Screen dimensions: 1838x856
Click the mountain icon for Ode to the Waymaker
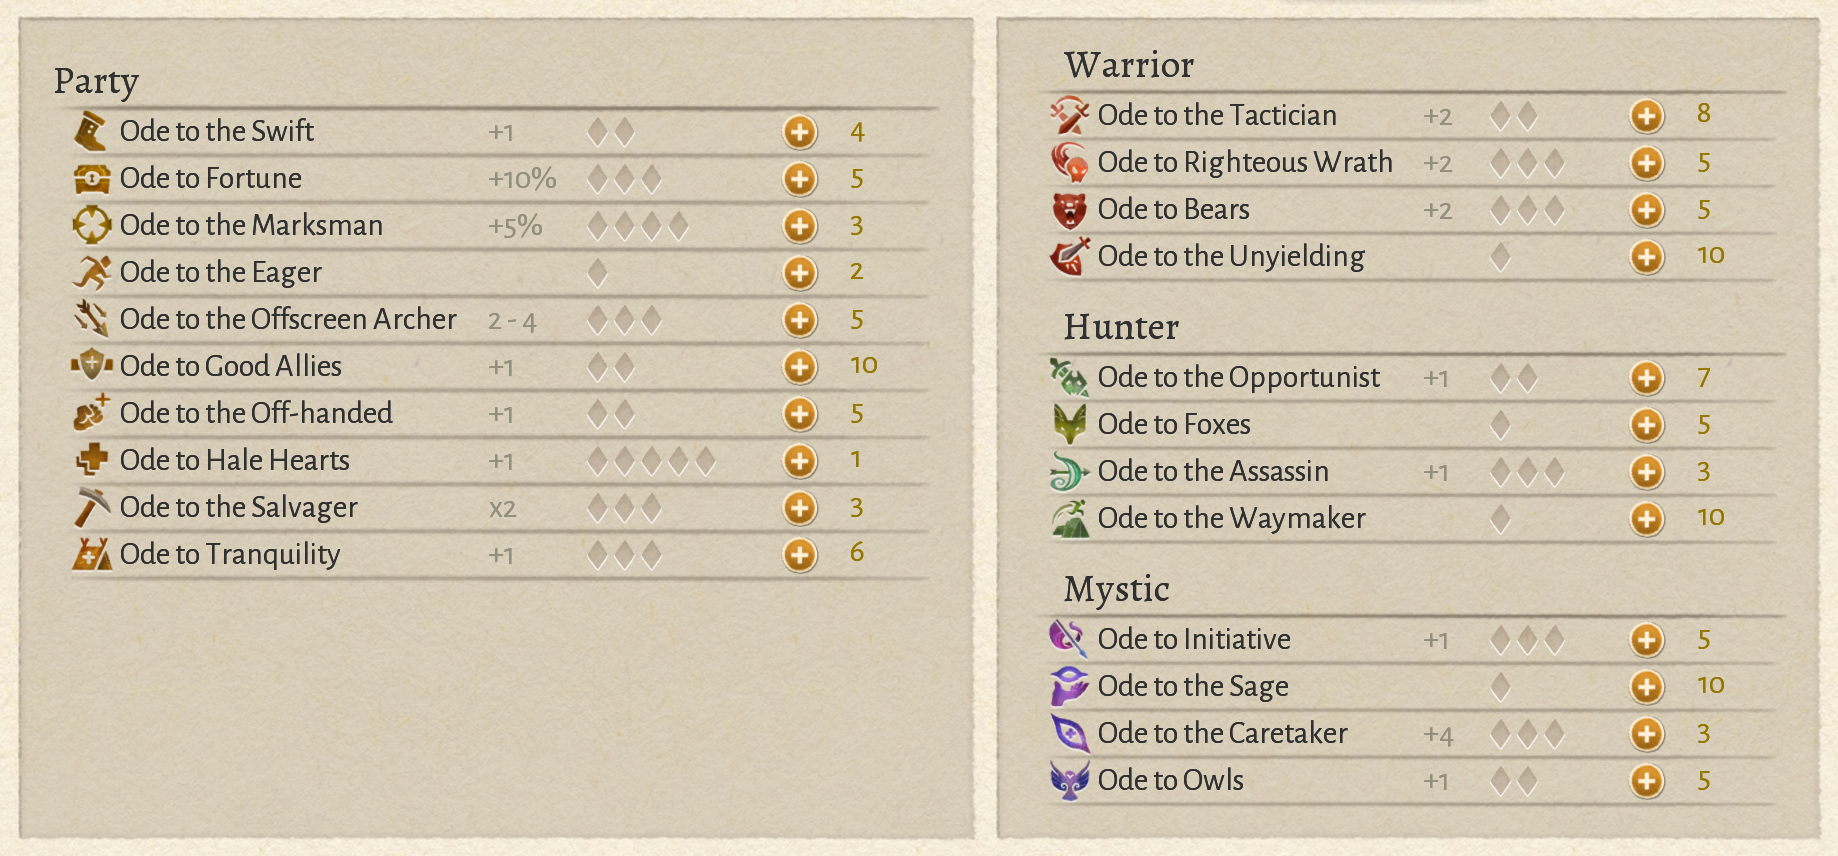tap(1069, 519)
